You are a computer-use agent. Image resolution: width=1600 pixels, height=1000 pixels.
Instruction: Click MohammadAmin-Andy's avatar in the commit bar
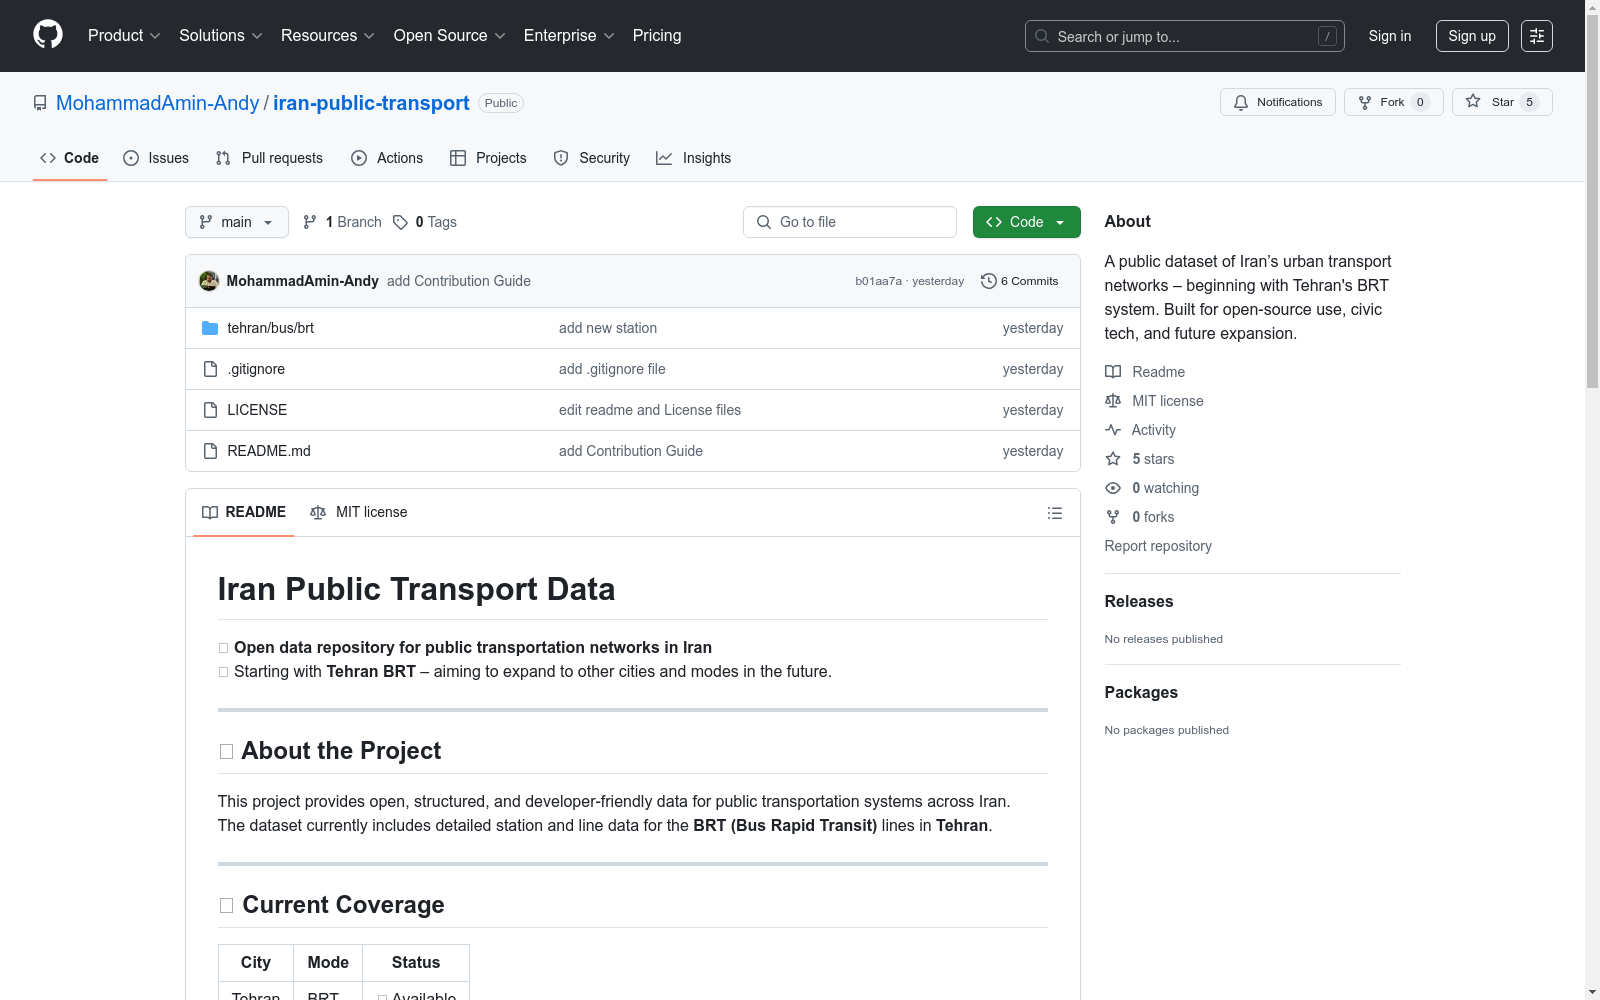[x=209, y=281]
